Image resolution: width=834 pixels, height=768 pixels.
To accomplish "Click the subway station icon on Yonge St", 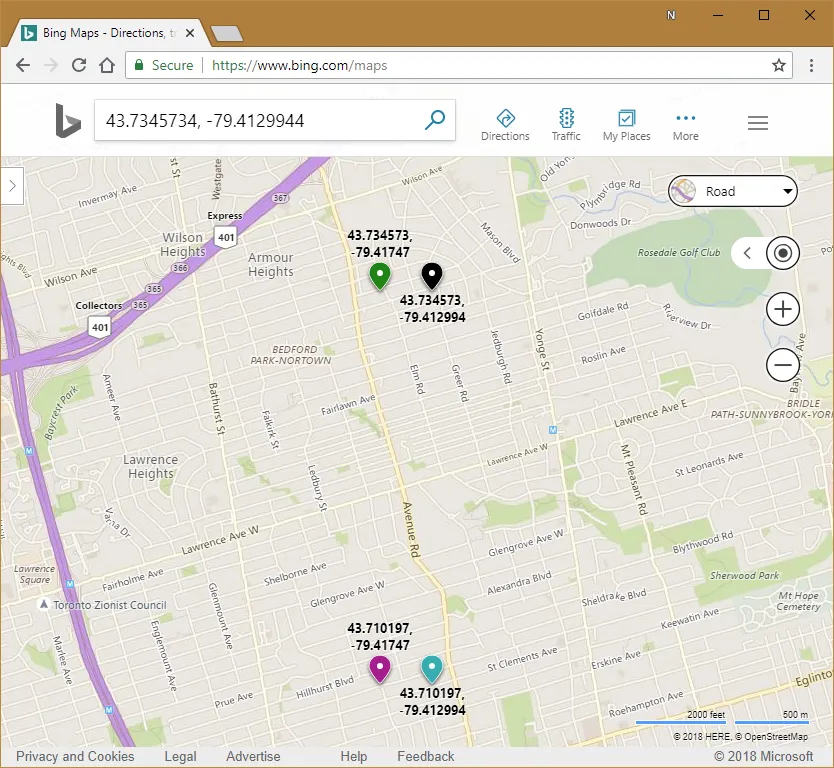I will tap(553, 430).
